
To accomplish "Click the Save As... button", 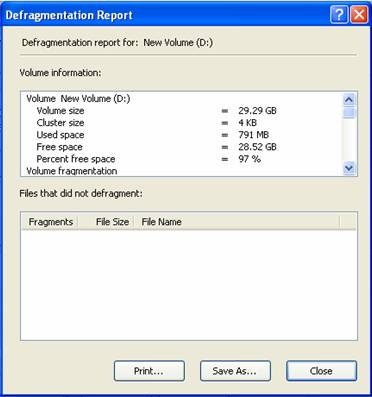I will tap(235, 371).
